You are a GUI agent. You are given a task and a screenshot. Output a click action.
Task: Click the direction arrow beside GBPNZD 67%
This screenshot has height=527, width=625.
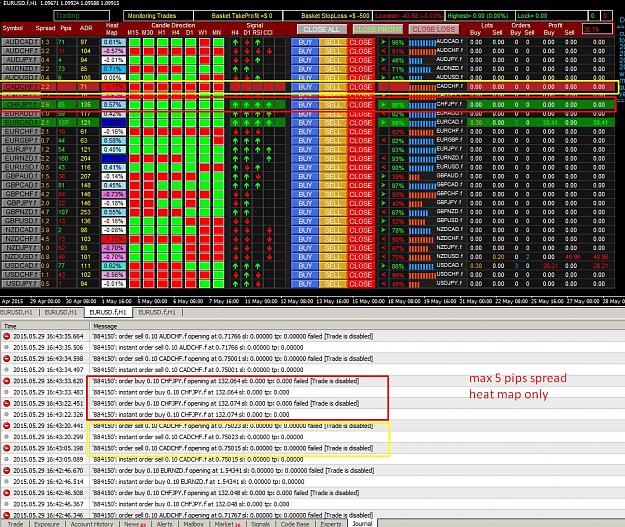pyautogui.click(x=383, y=212)
